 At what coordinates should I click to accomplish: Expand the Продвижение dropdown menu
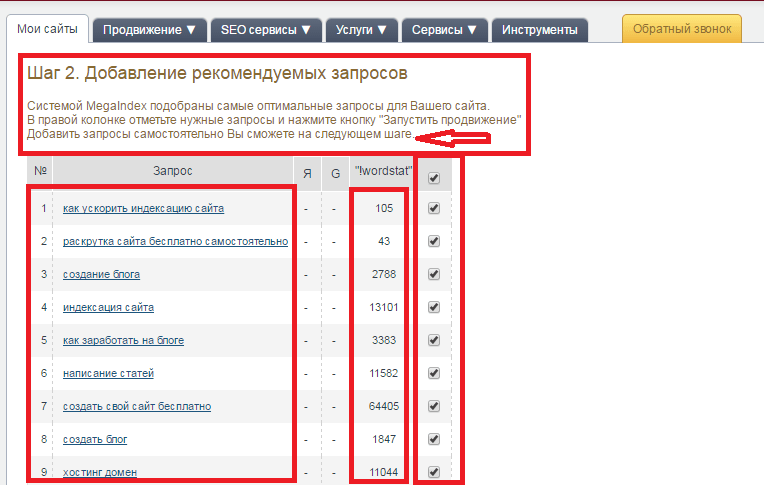coord(150,30)
